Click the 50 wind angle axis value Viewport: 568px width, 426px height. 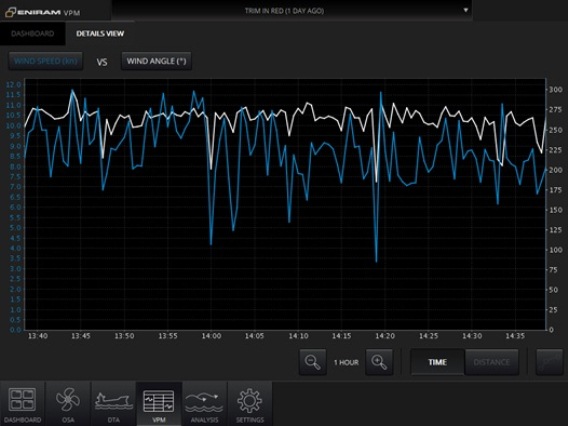point(554,290)
